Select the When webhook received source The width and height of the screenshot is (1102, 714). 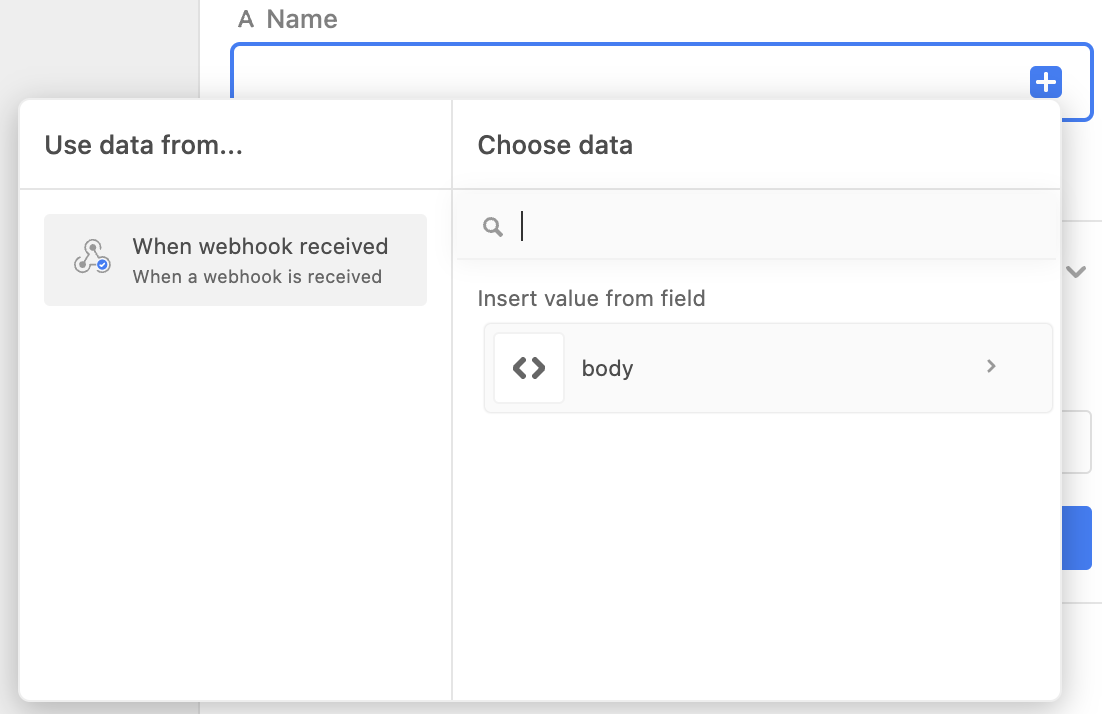[x=235, y=260]
